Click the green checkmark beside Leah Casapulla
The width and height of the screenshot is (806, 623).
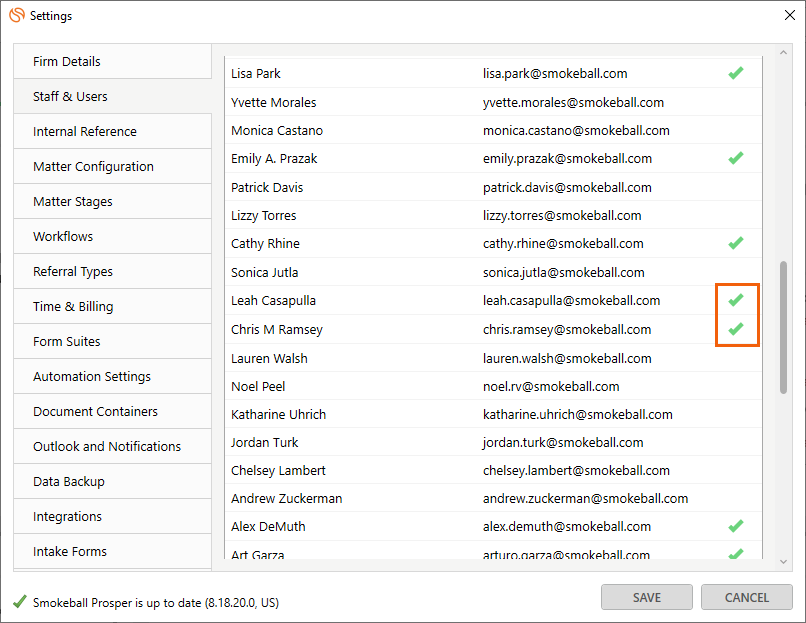[x=736, y=300]
